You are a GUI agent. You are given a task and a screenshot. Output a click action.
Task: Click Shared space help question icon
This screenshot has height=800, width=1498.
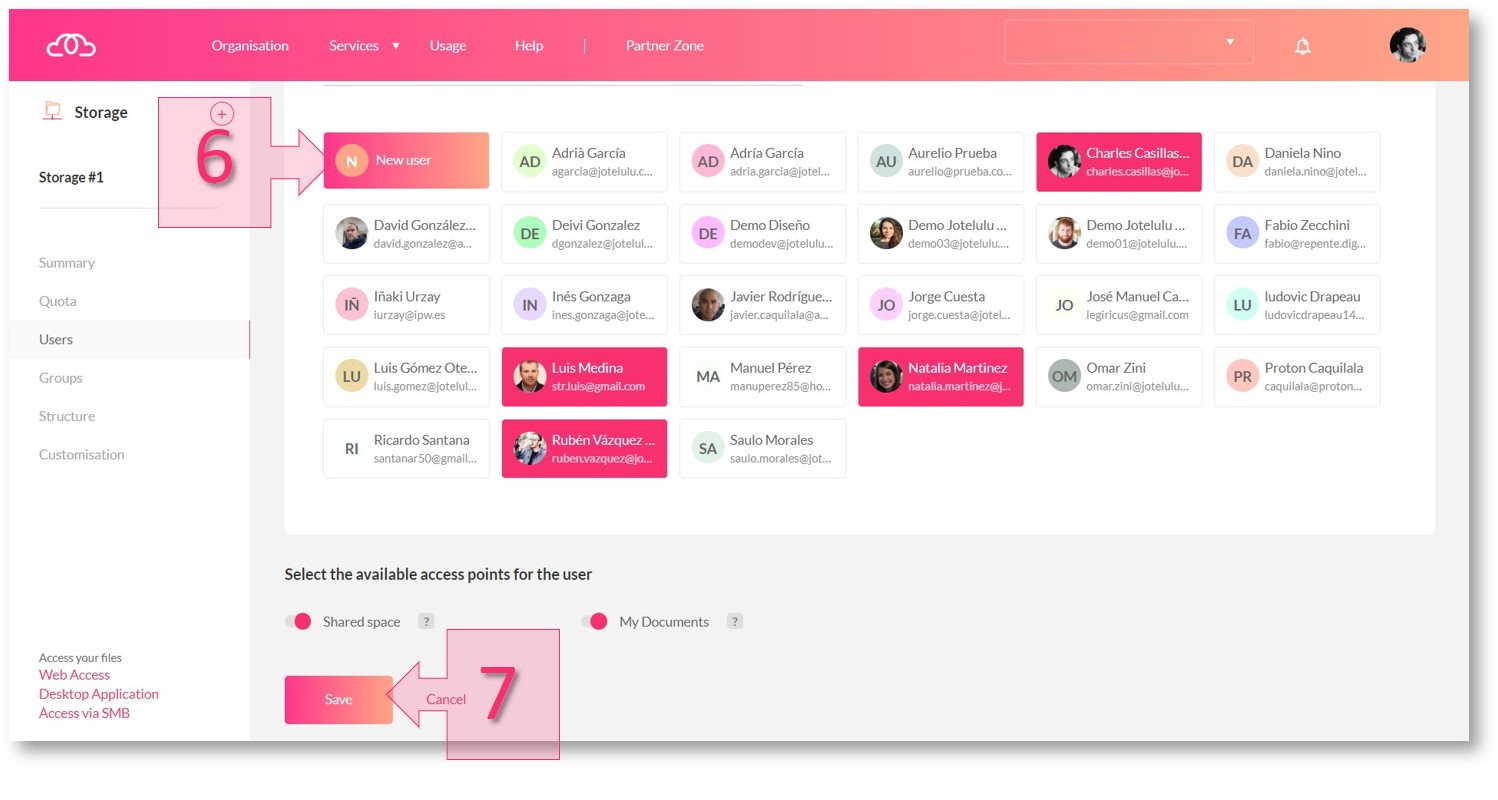(426, 621)
